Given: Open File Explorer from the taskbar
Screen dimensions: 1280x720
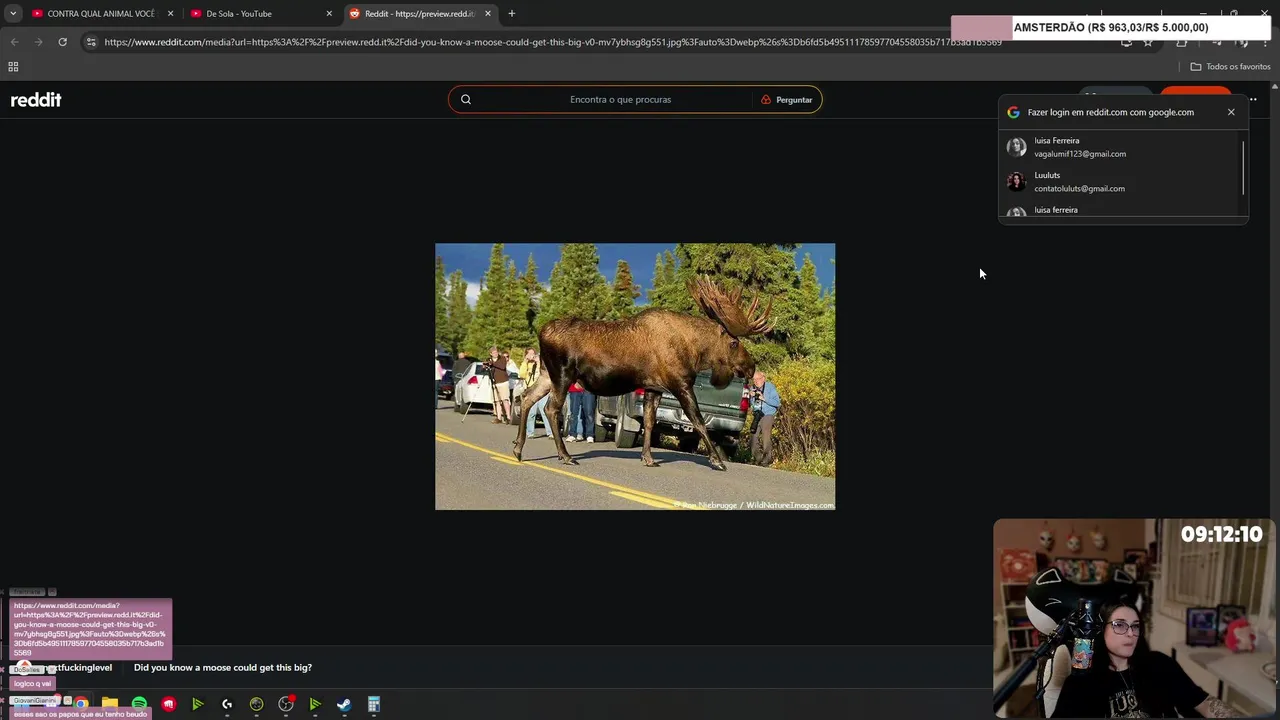Looking at the screenshot, I should (110, 704).
